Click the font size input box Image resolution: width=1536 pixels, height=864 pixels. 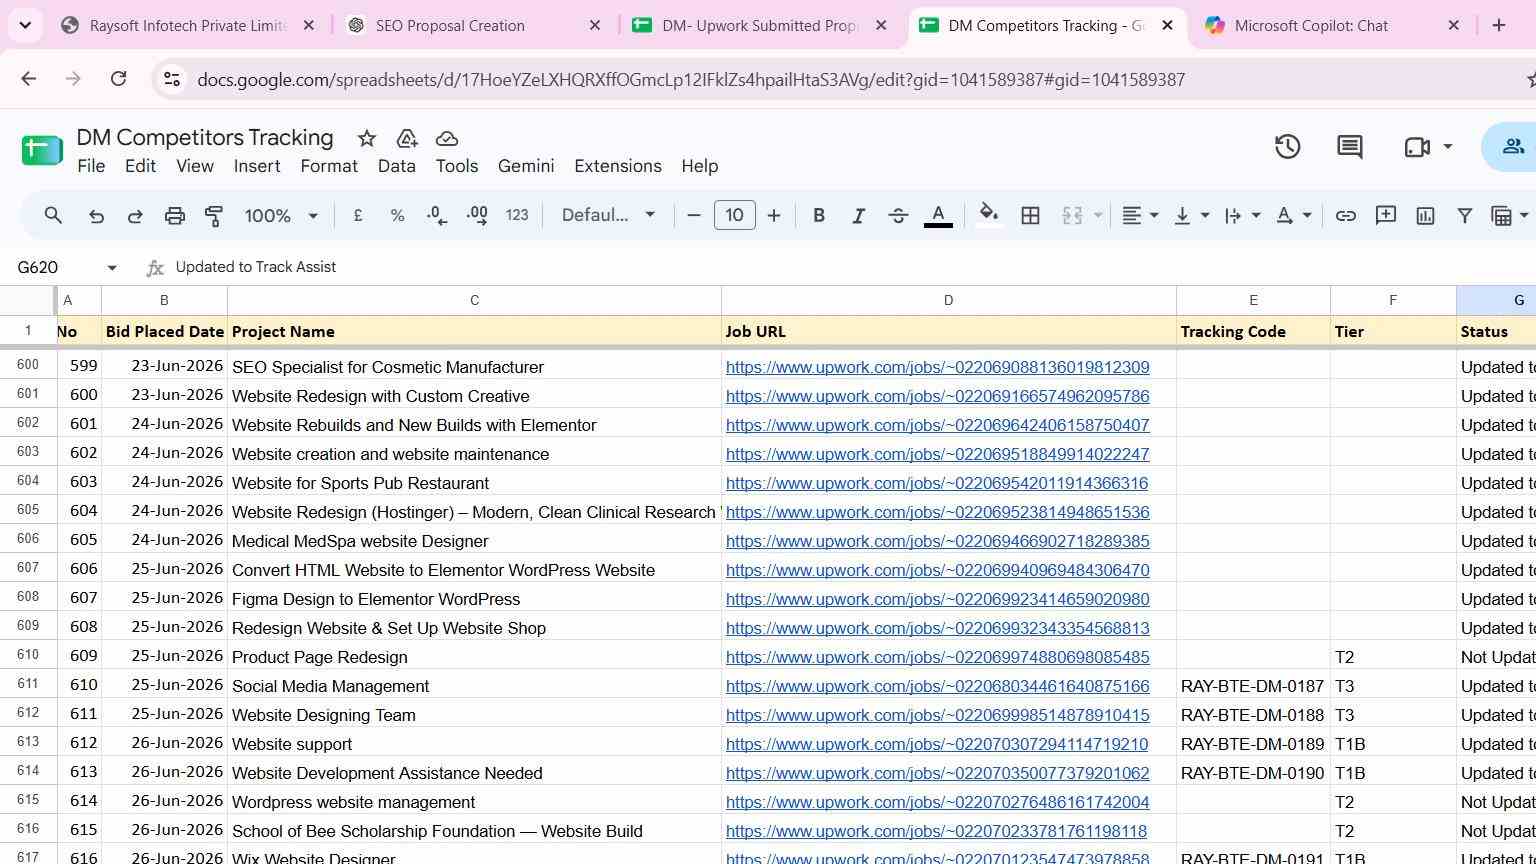click(x=734, y=216)
